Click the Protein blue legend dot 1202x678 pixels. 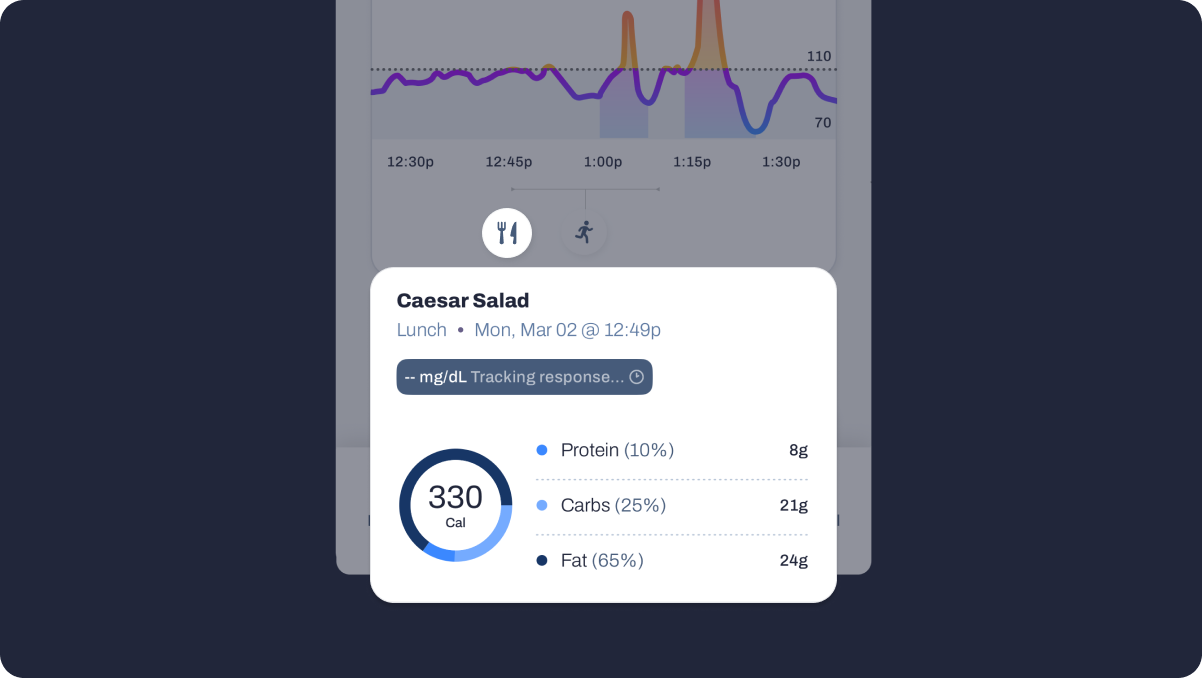[x=542, y=450]
